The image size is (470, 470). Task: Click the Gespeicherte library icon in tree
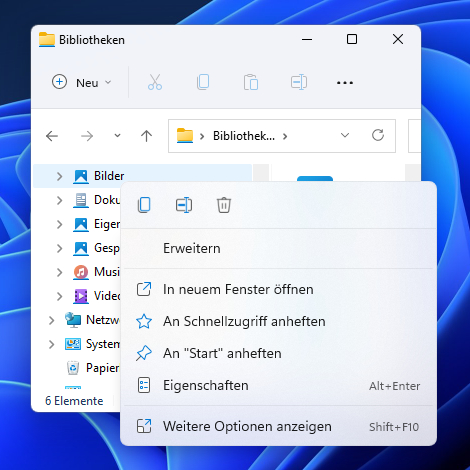pyautogui.click(x=81, y=248)
